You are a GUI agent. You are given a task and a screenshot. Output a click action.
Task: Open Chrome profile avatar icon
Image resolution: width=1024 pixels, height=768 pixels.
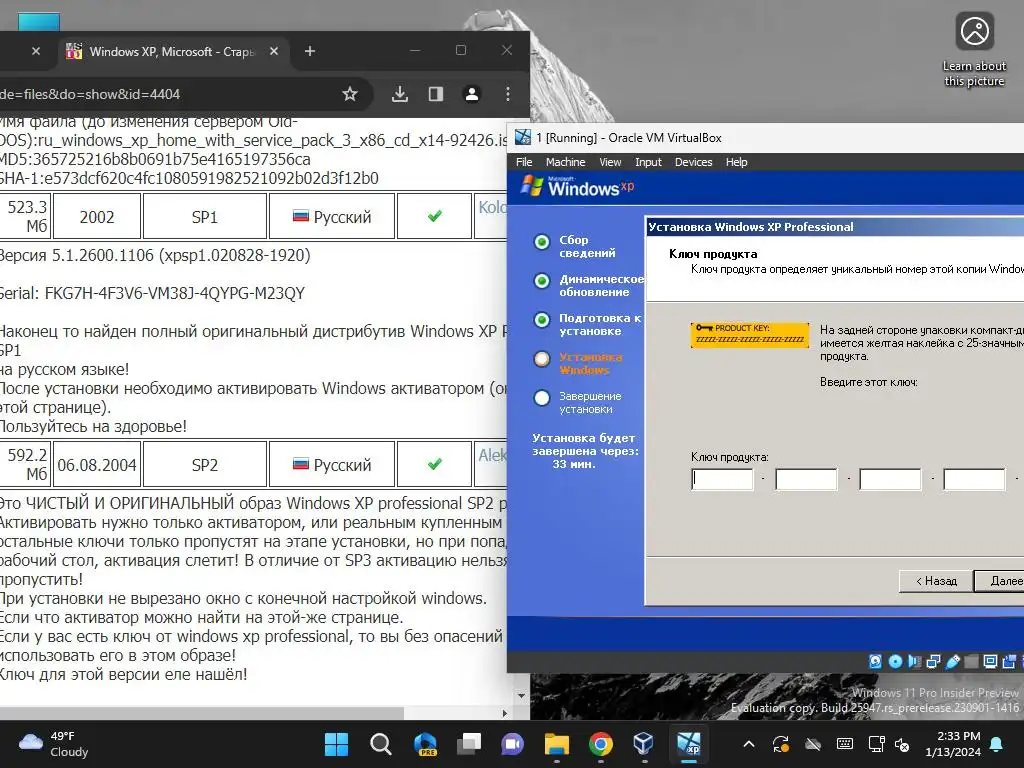(x=472, y=94)
